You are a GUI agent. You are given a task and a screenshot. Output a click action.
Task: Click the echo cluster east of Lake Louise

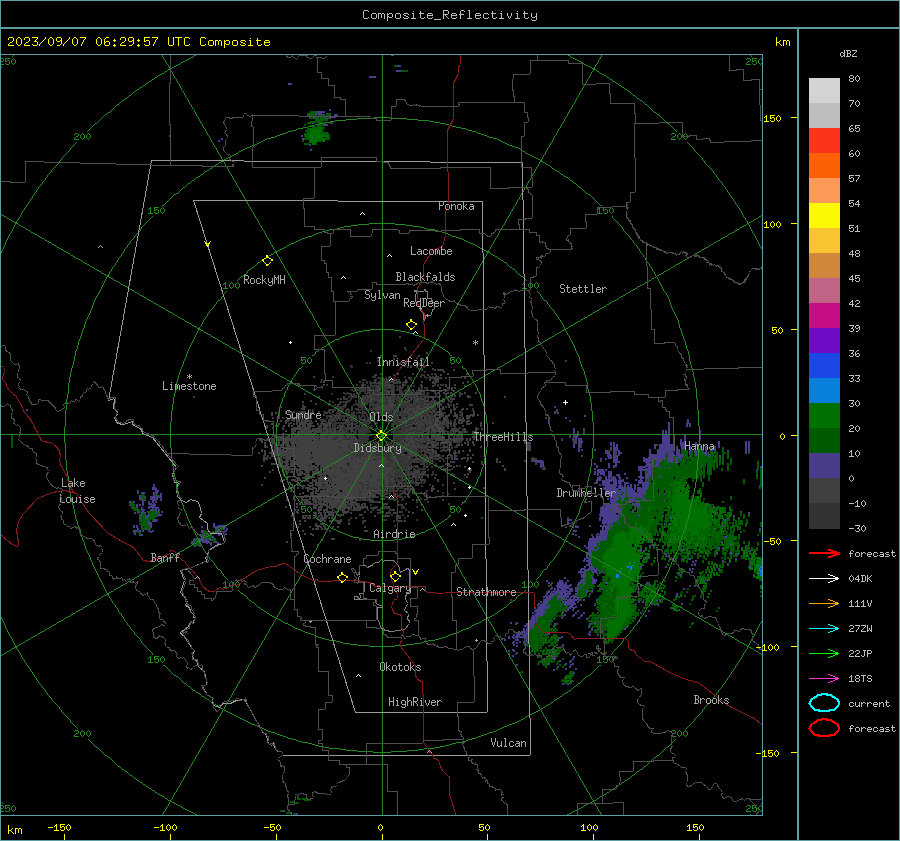pos(146,510)
